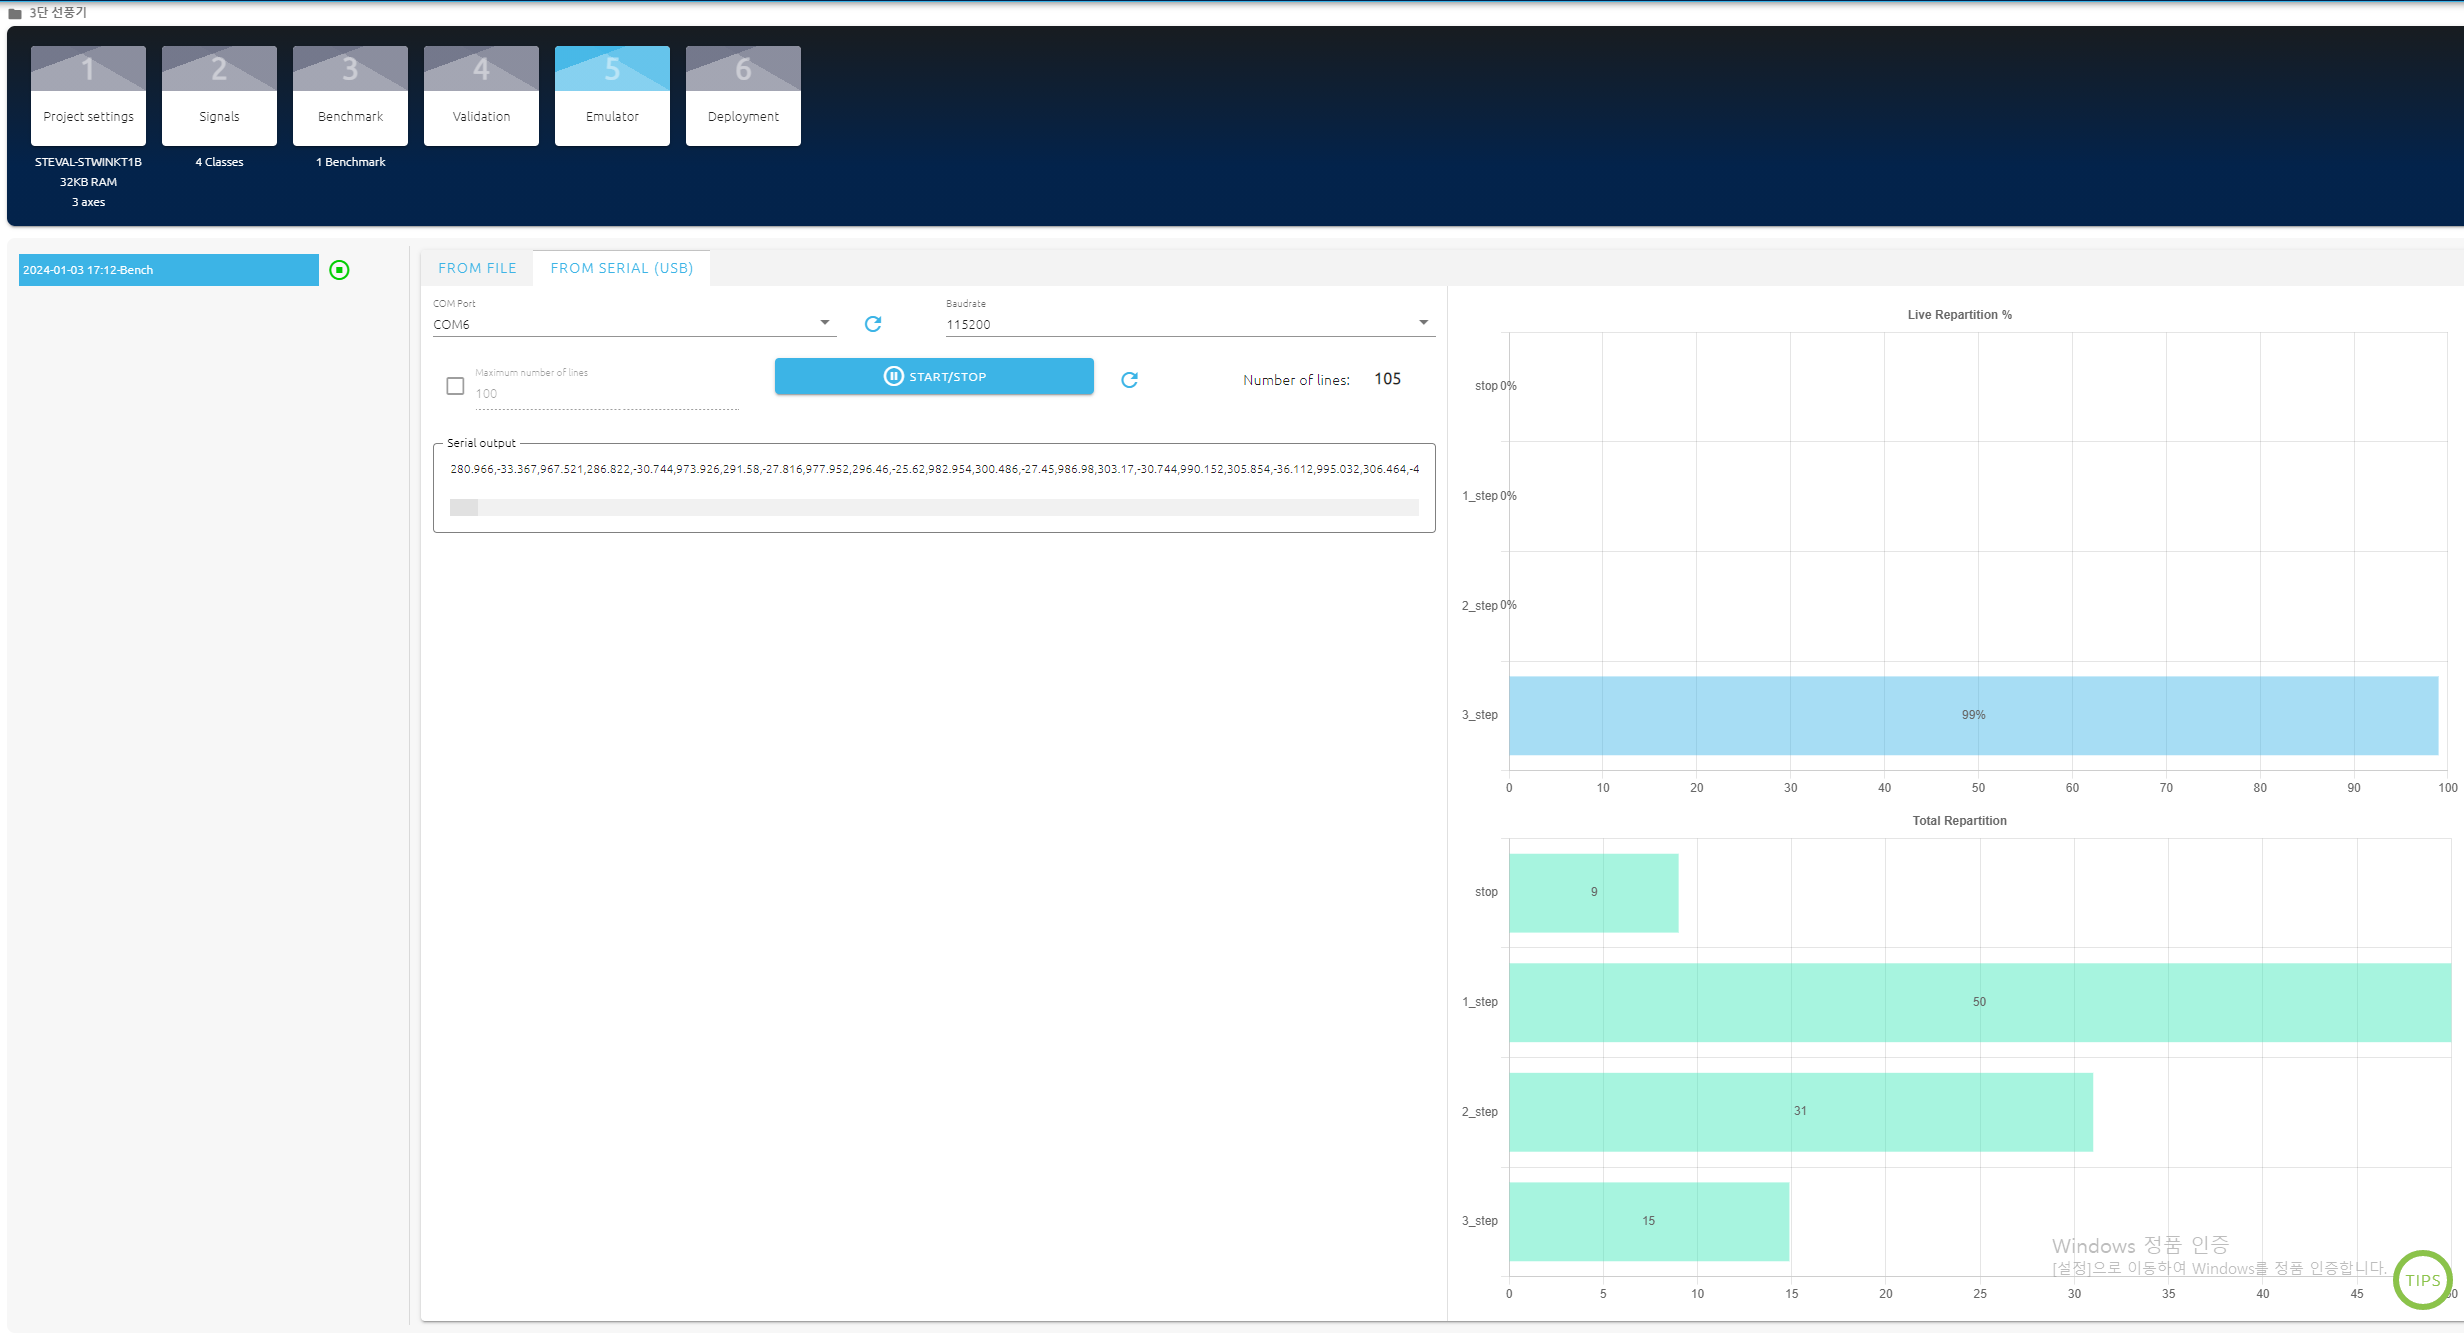Go to step 2 Signals
The width and height of the screenshot is (2464, 1341).
click(x=219, y=96)
